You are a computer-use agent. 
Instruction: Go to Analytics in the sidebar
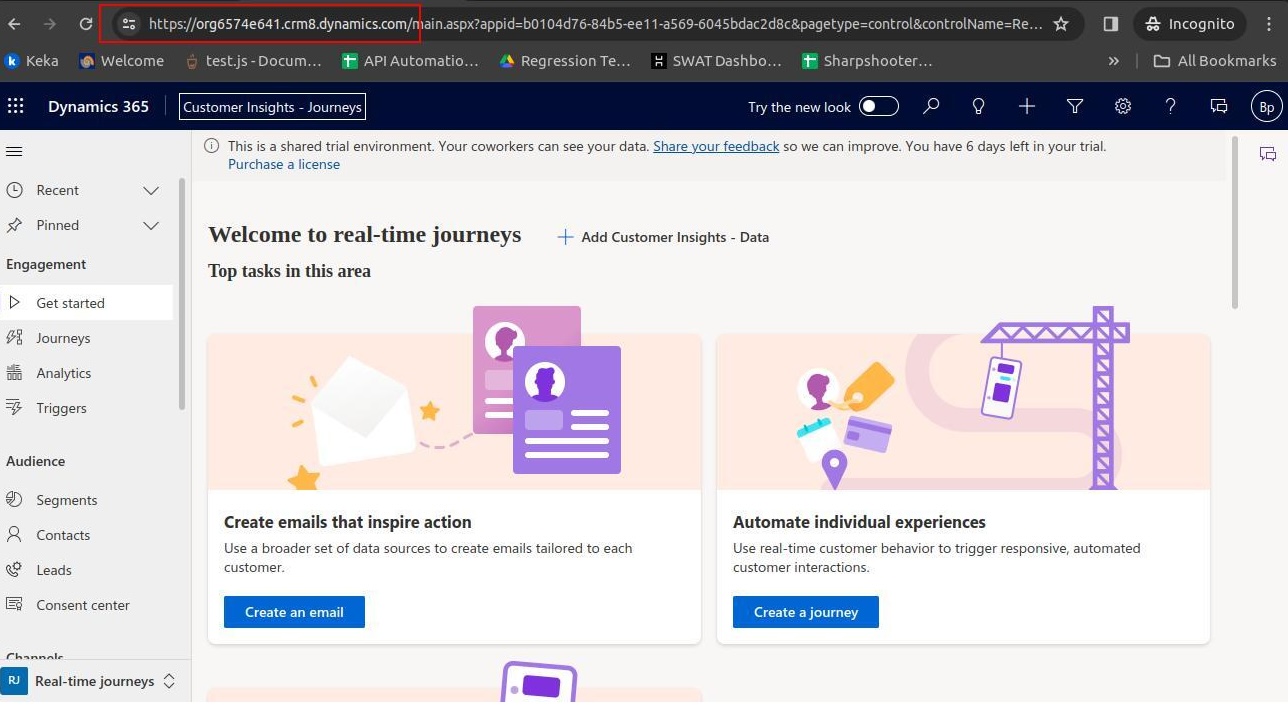point(87,373)
